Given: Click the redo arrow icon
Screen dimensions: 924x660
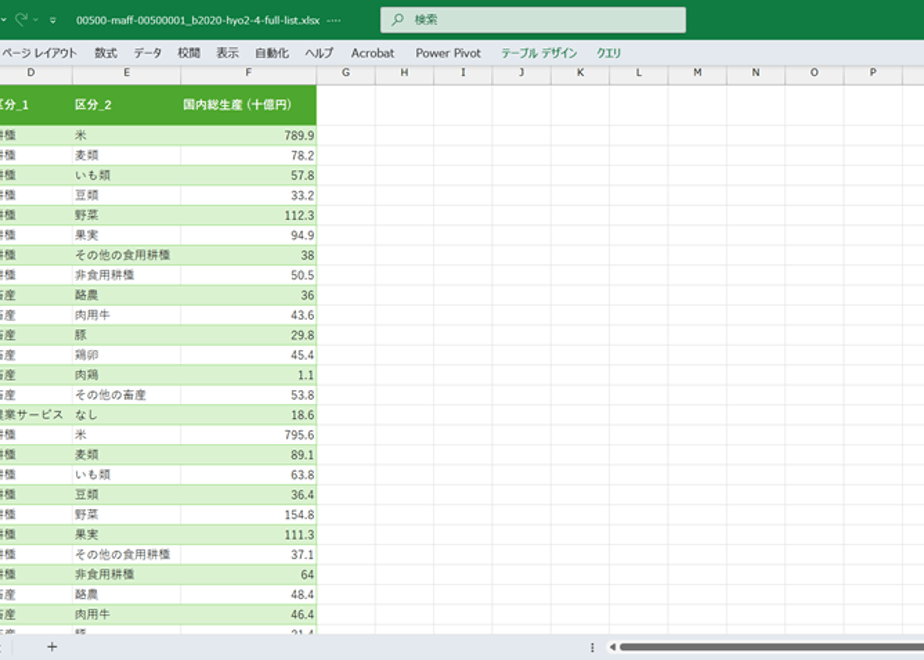Looking at the screenshot, I should [x=21, y=19].
